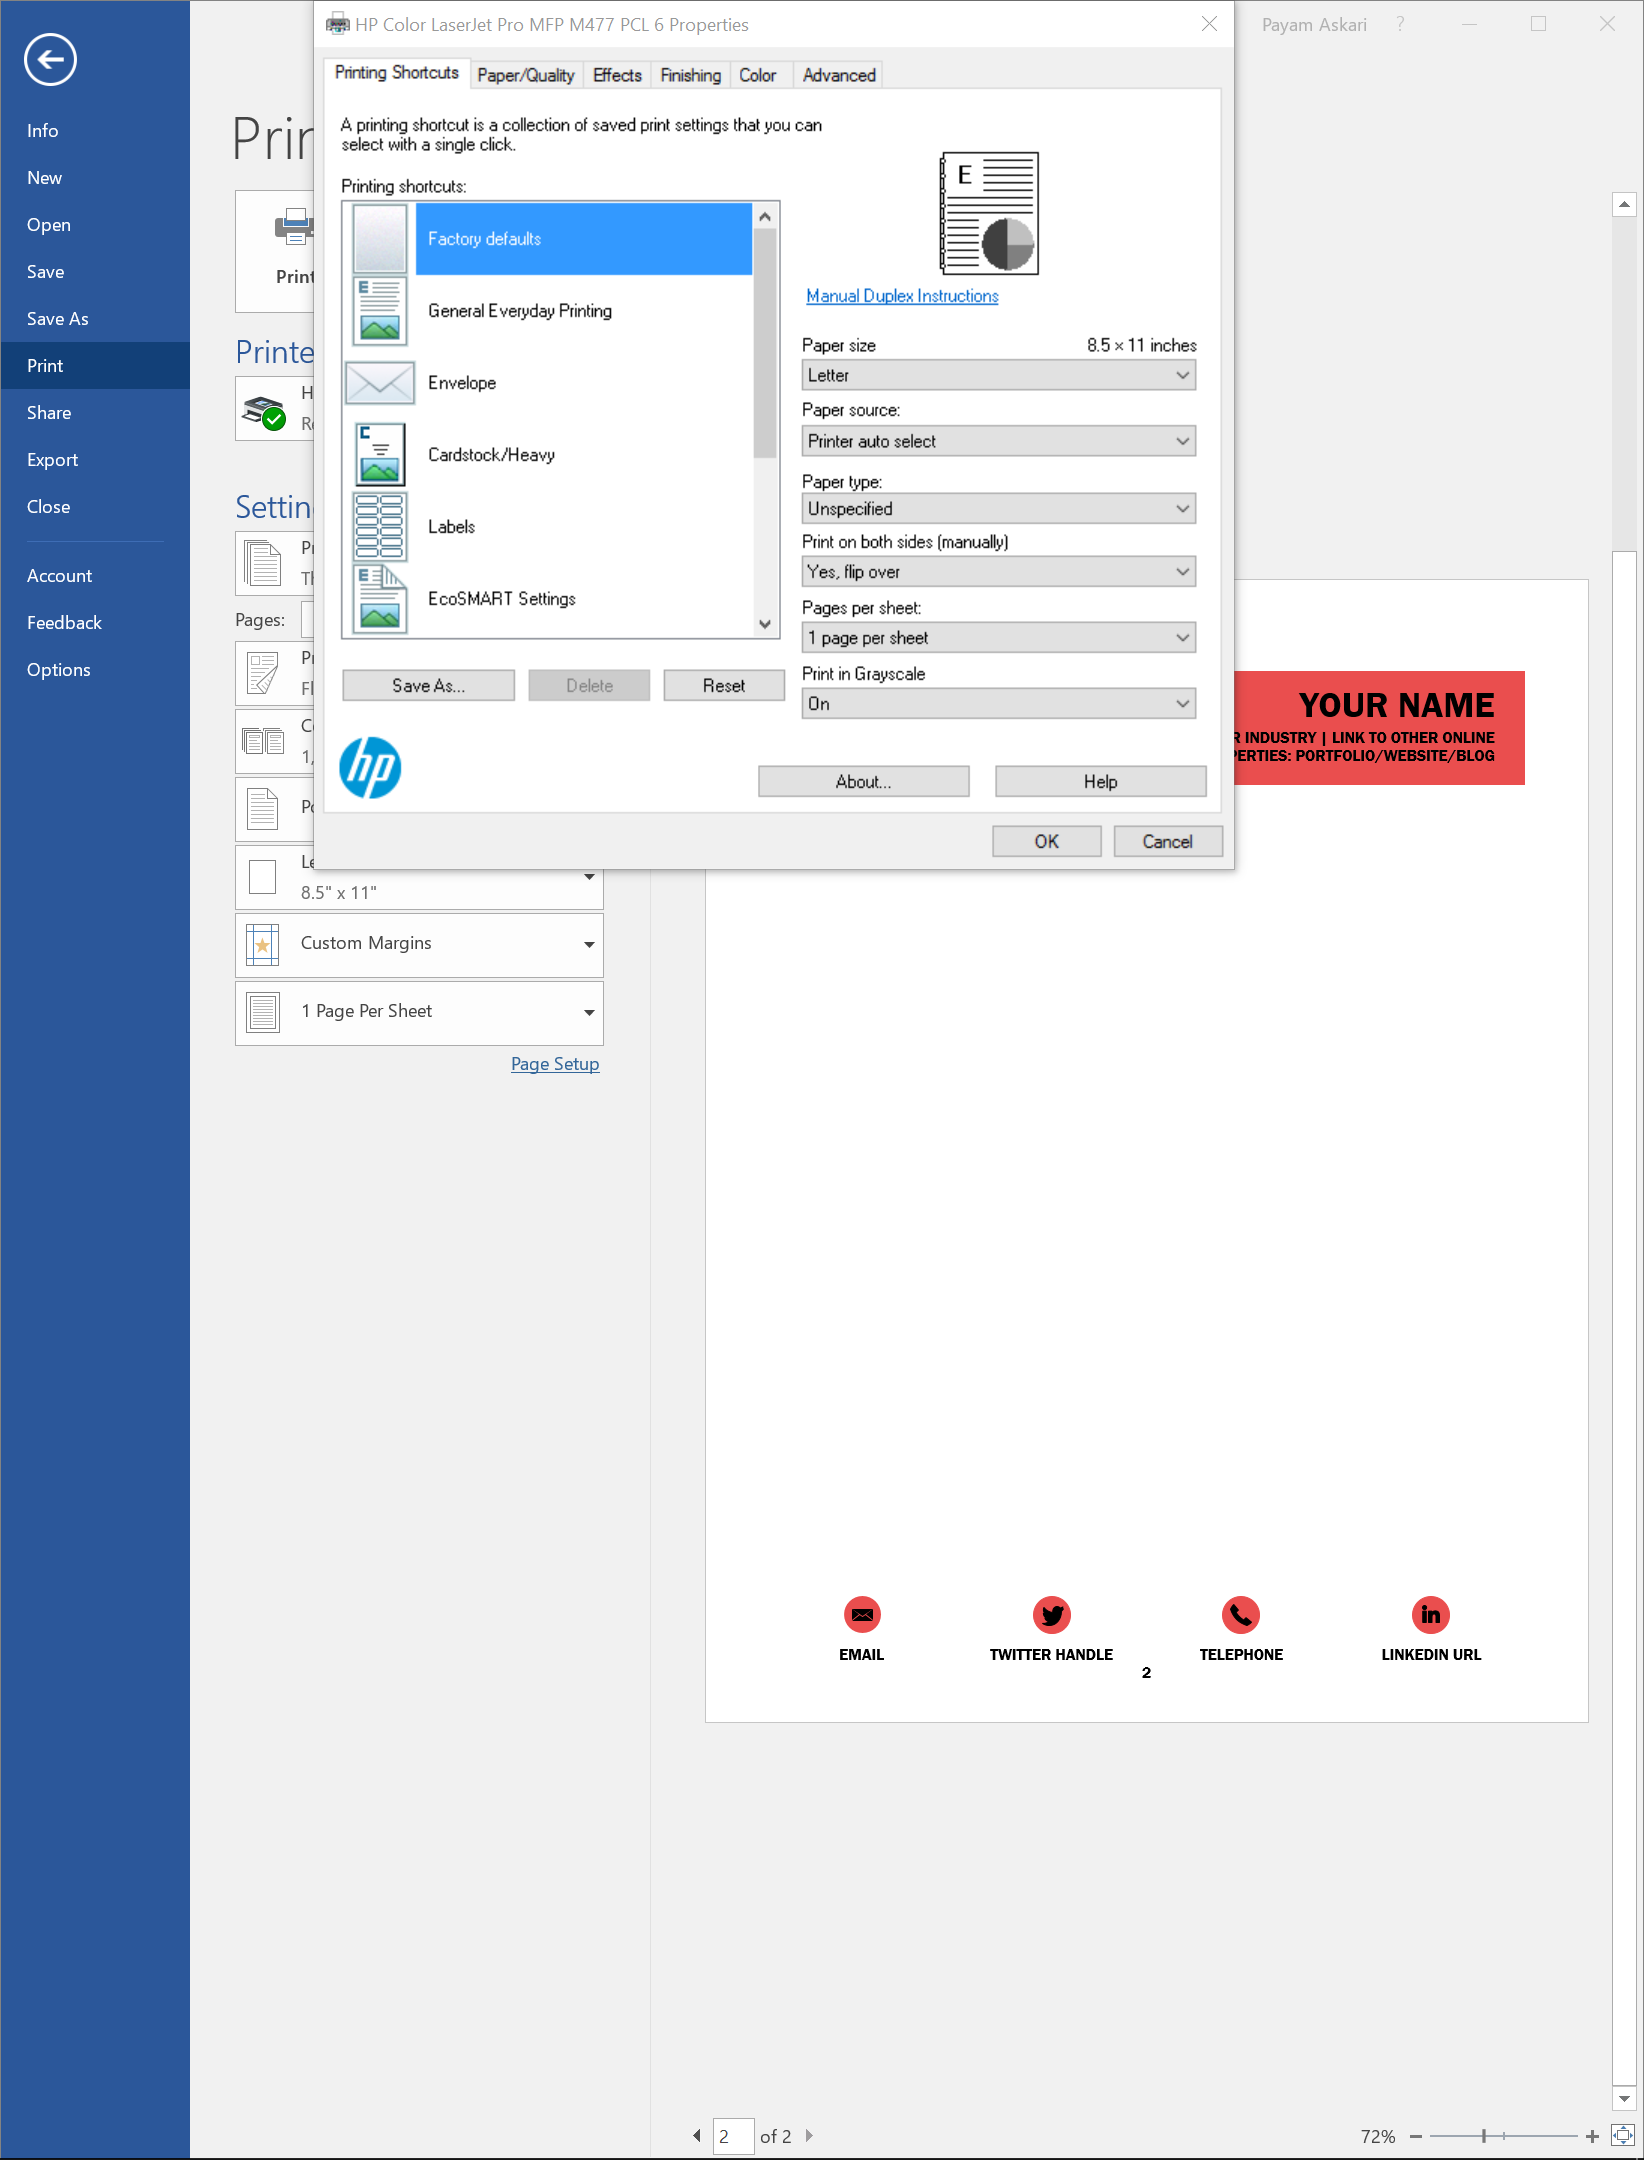Open the Finishing tab
Screen dimensions: 1644x2160
pyautogui.click(x=690, y=75)
